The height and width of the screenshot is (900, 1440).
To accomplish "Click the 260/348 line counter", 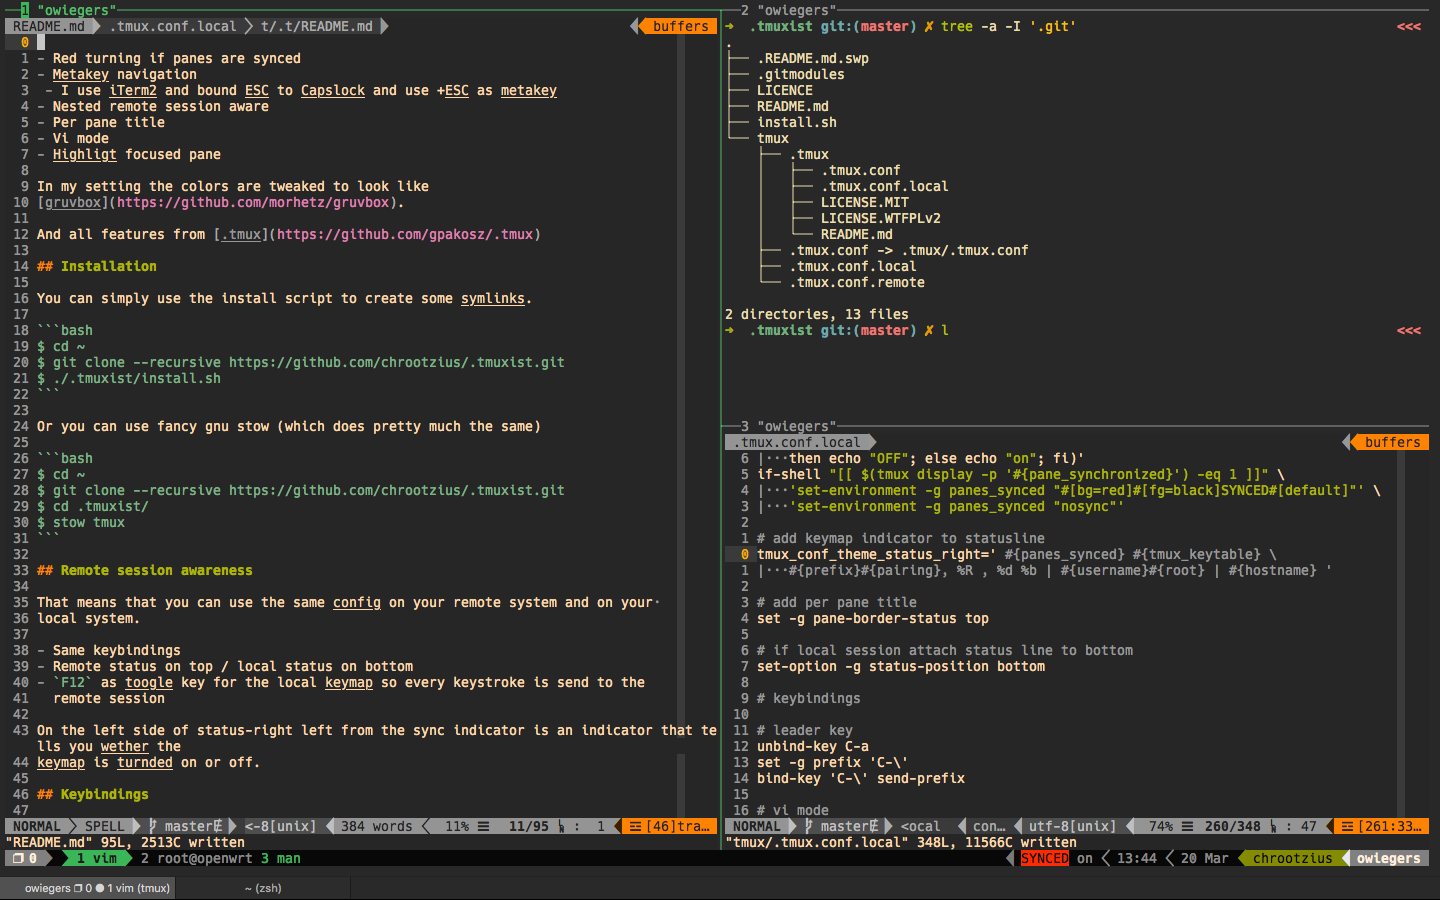I will click(x=1233, y=826).
